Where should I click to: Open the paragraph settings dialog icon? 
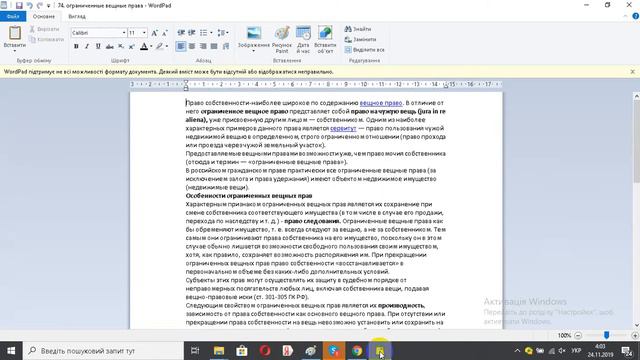(226, 47)
